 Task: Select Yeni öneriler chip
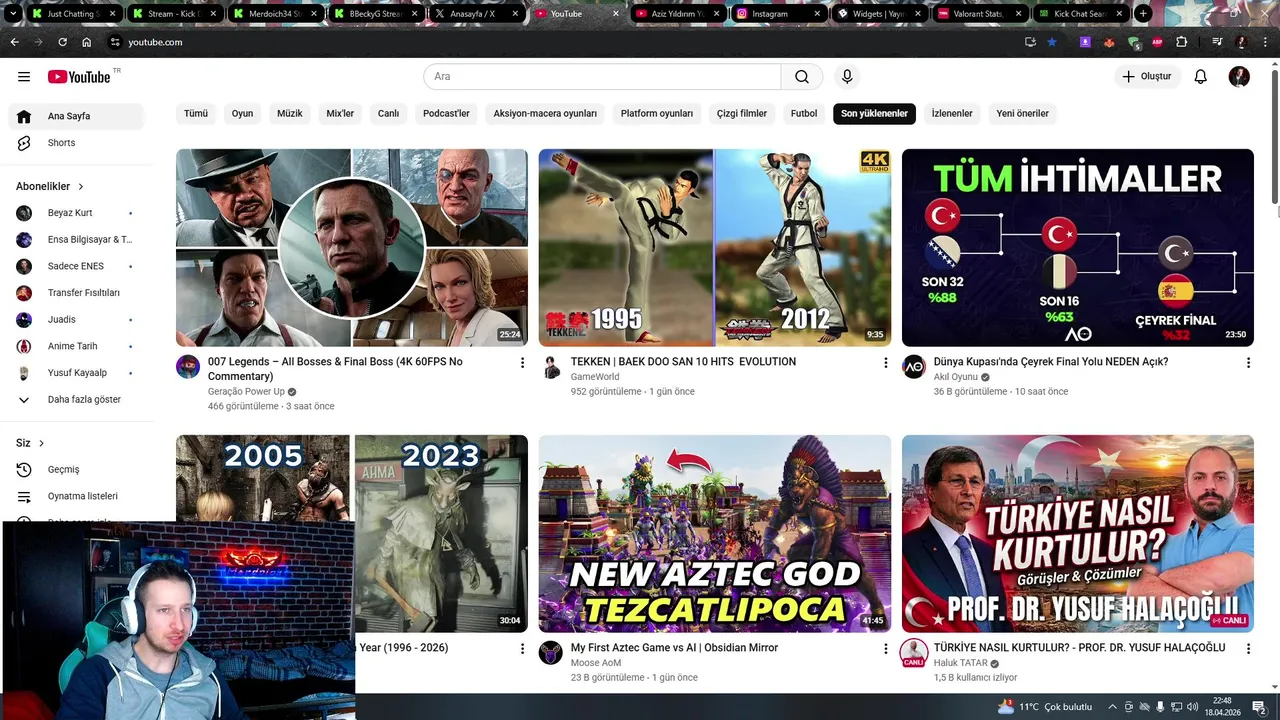1023,114
